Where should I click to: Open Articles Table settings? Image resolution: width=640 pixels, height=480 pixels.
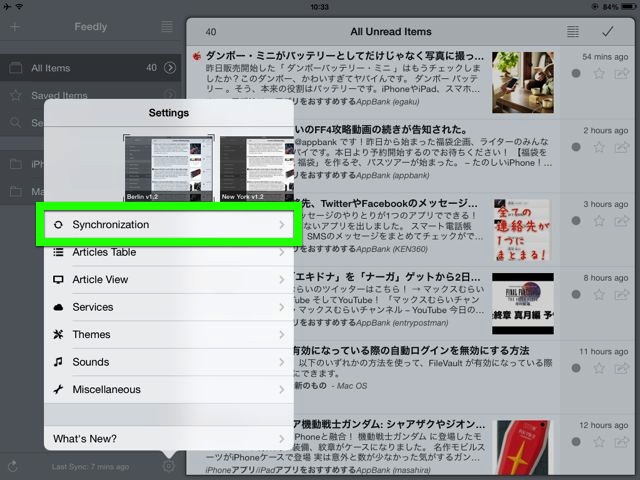coord(169,252)
